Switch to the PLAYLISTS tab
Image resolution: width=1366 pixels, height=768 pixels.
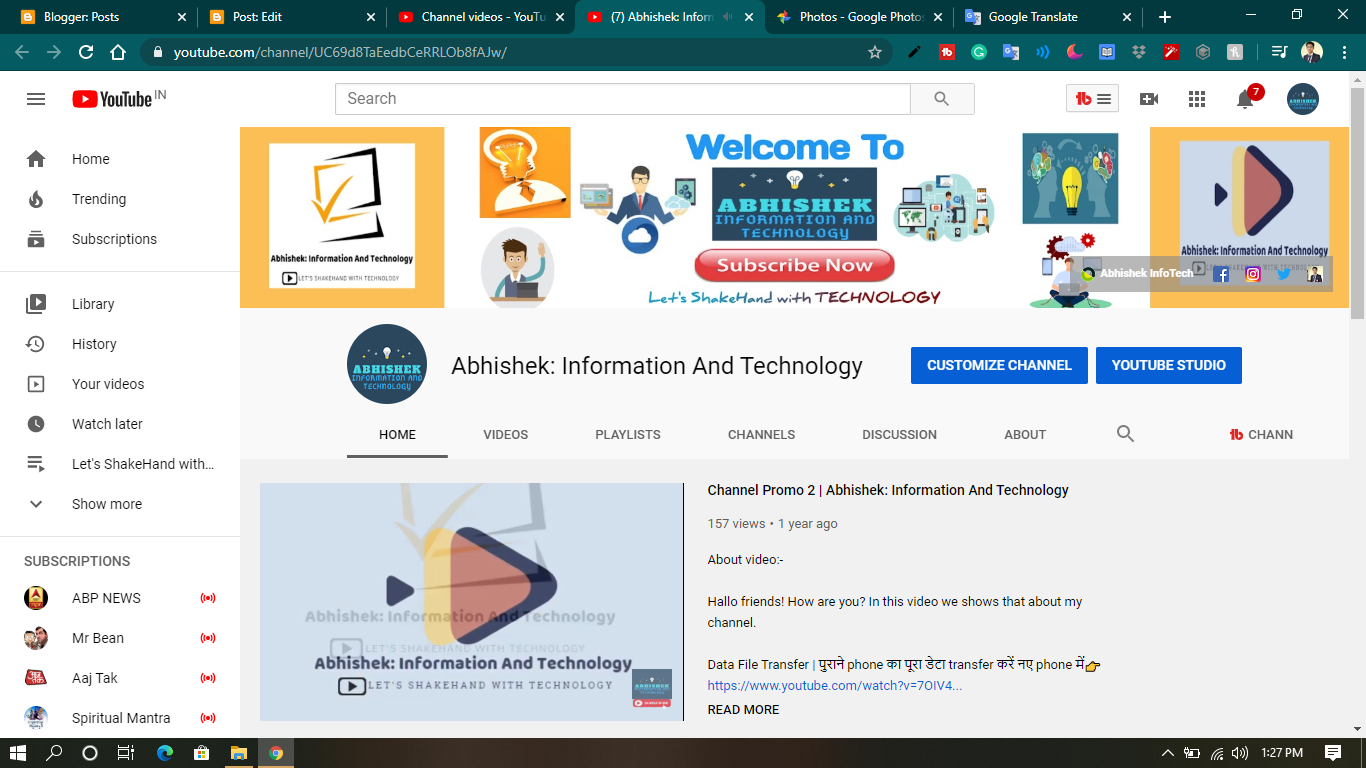click(628, 435)
